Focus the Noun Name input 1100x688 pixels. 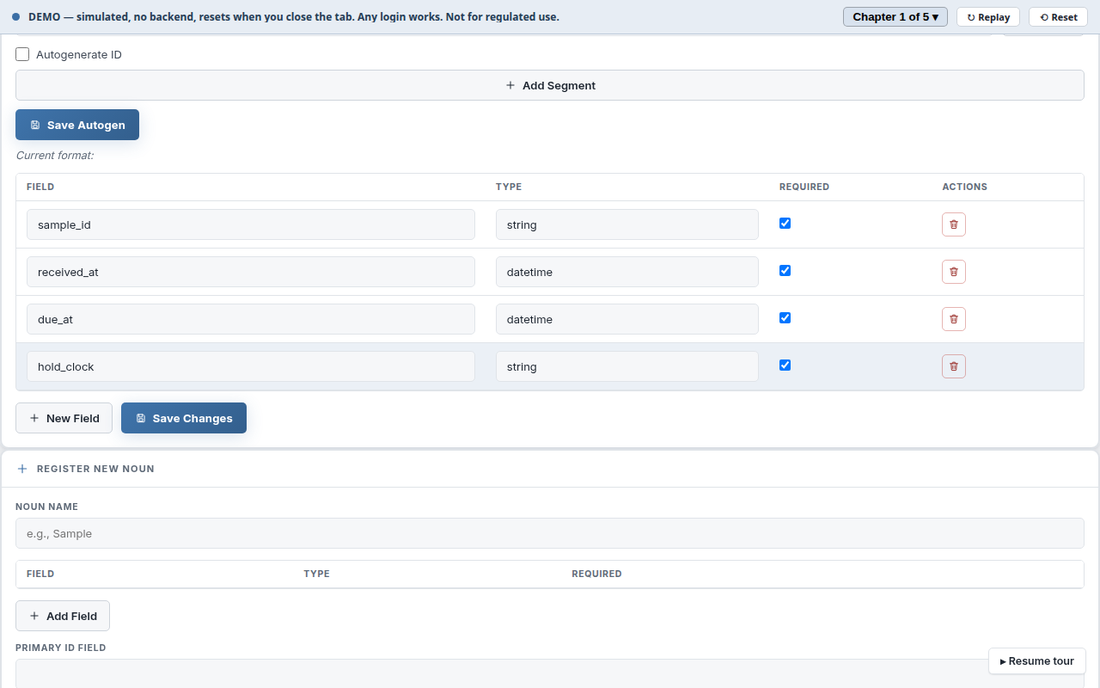click(x=549, y=533)
